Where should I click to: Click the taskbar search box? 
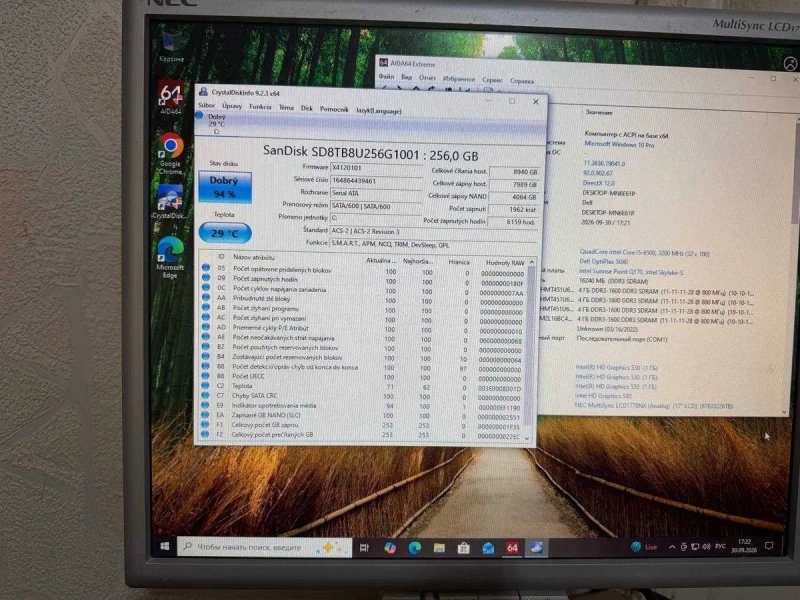(264, 547)
